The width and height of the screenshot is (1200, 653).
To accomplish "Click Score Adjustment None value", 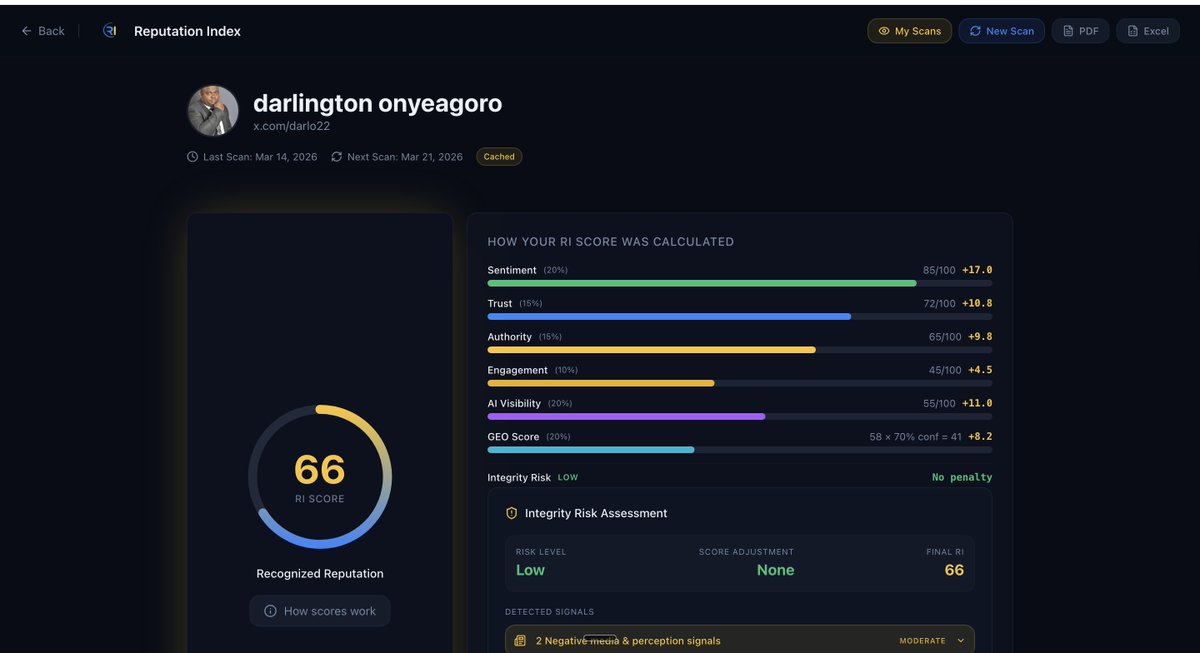I will pos(775,570).
